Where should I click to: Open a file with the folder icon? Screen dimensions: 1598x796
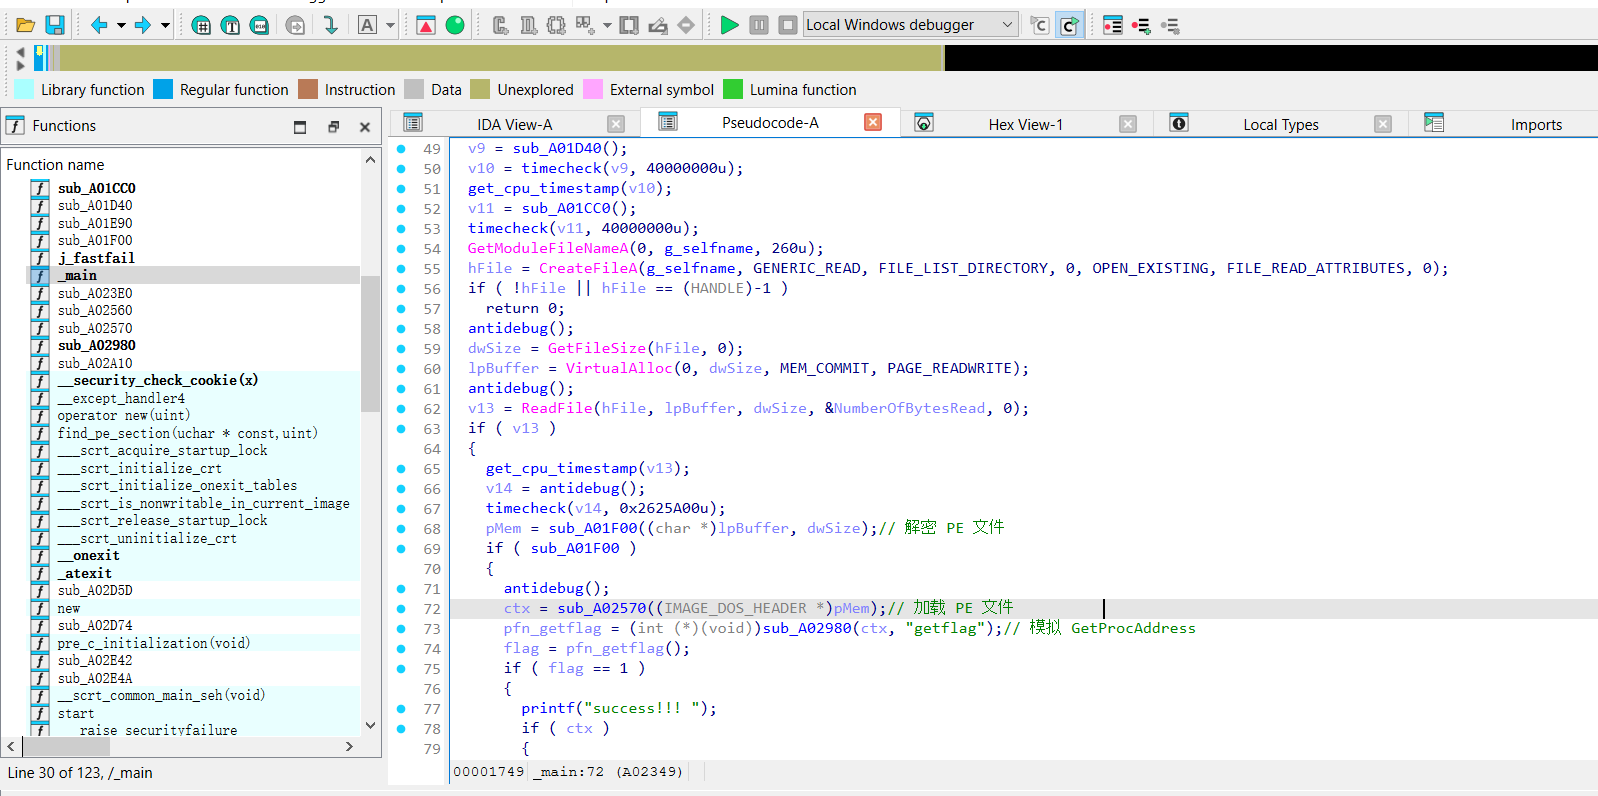(26, 25)
